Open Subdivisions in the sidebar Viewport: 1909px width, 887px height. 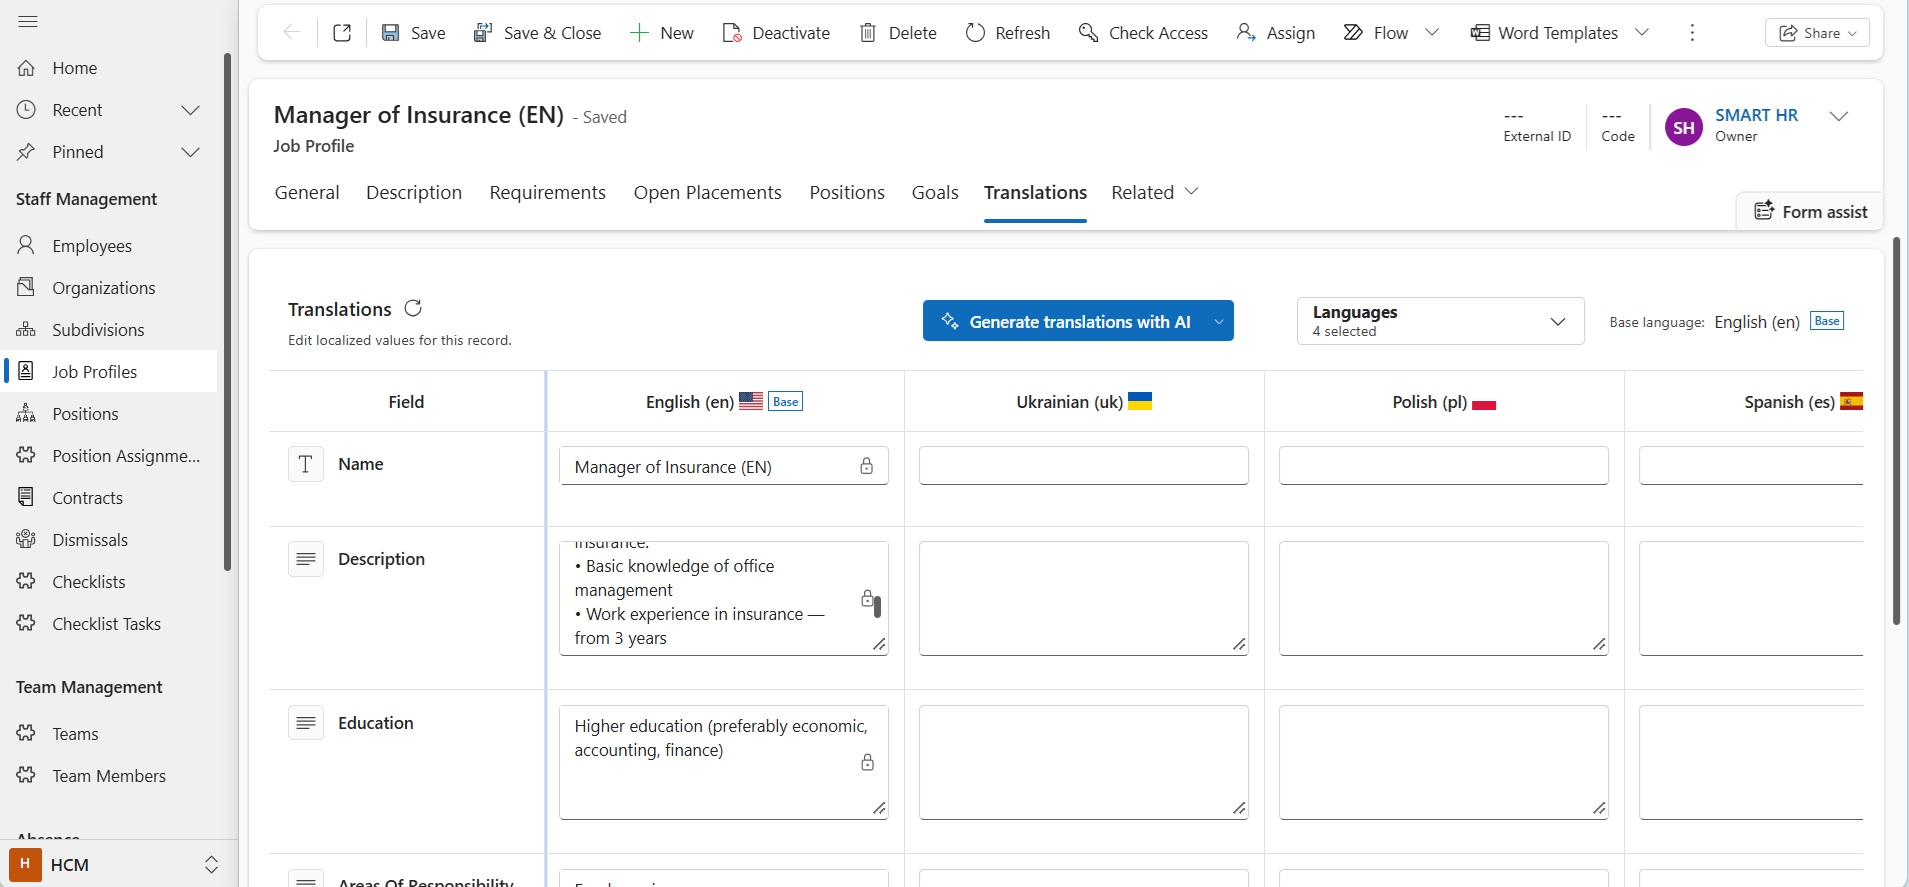[x=110, y=330]
